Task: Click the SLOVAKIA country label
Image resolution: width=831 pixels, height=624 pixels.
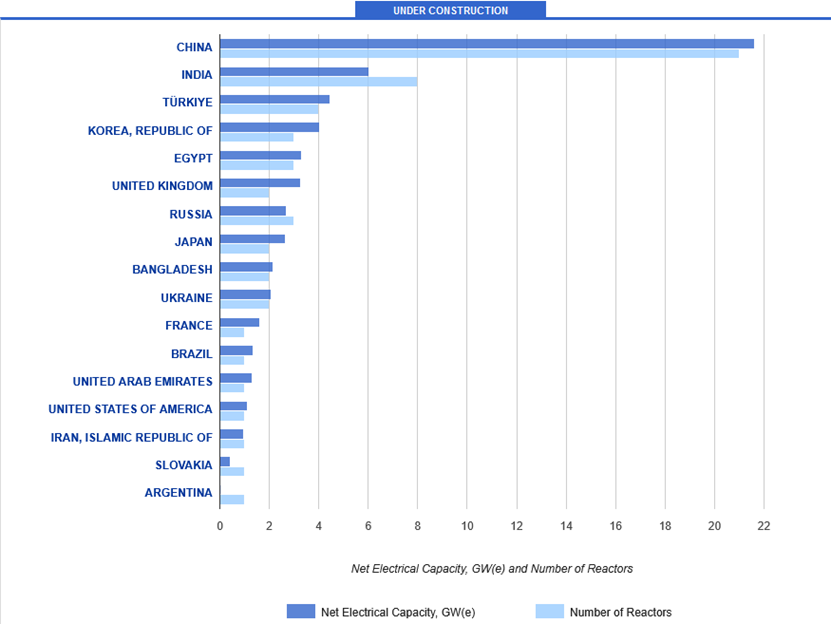Action: point(183,465)
